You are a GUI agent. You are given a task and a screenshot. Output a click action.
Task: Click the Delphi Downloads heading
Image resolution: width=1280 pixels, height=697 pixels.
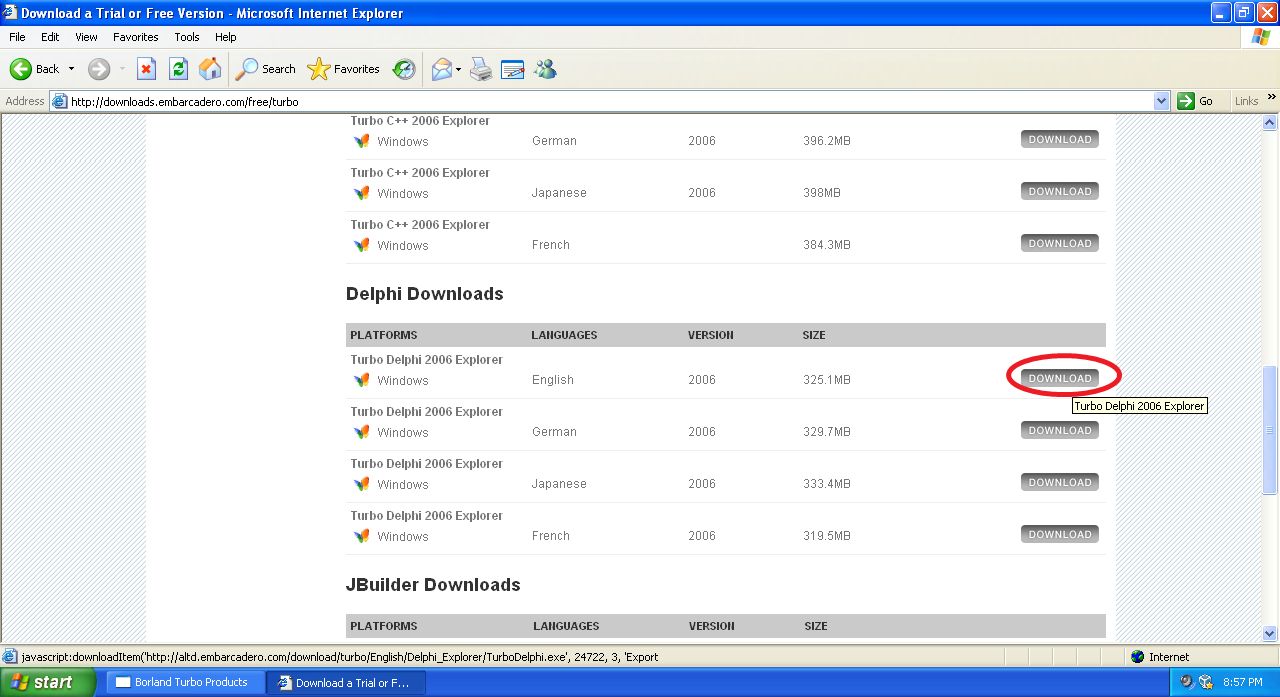point(424,294)
